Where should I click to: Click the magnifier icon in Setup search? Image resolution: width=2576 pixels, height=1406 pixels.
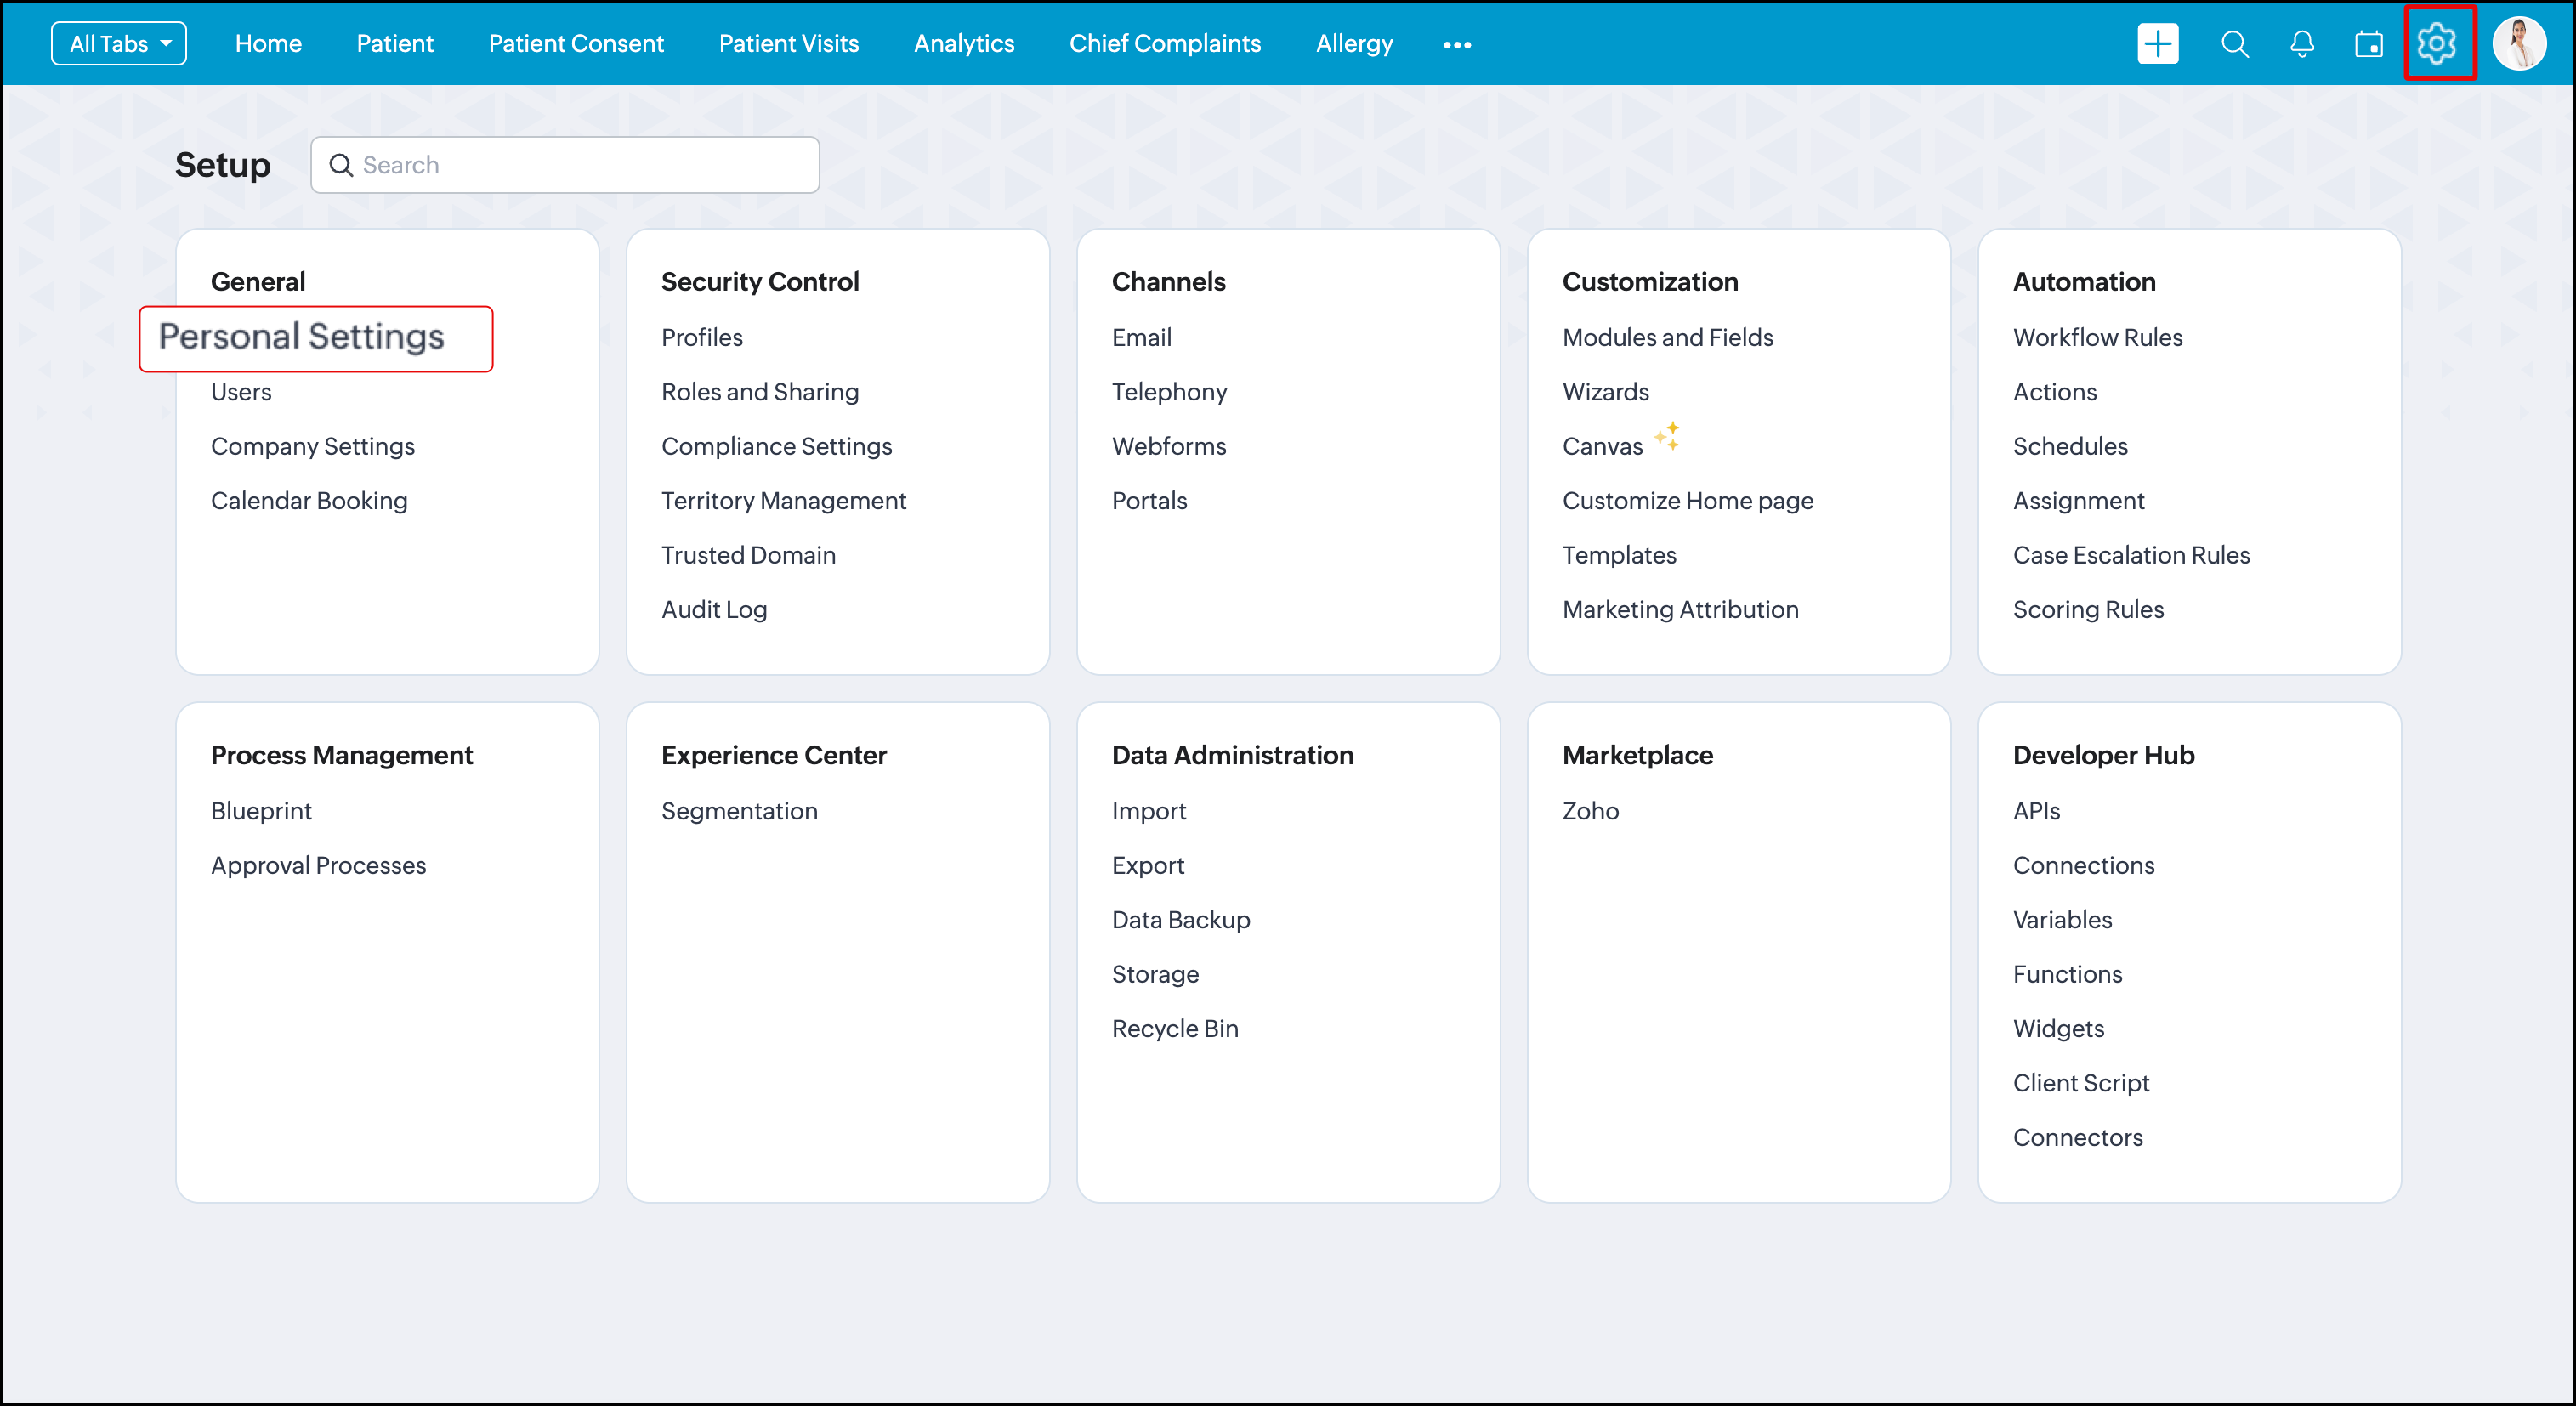pos(341,165)
